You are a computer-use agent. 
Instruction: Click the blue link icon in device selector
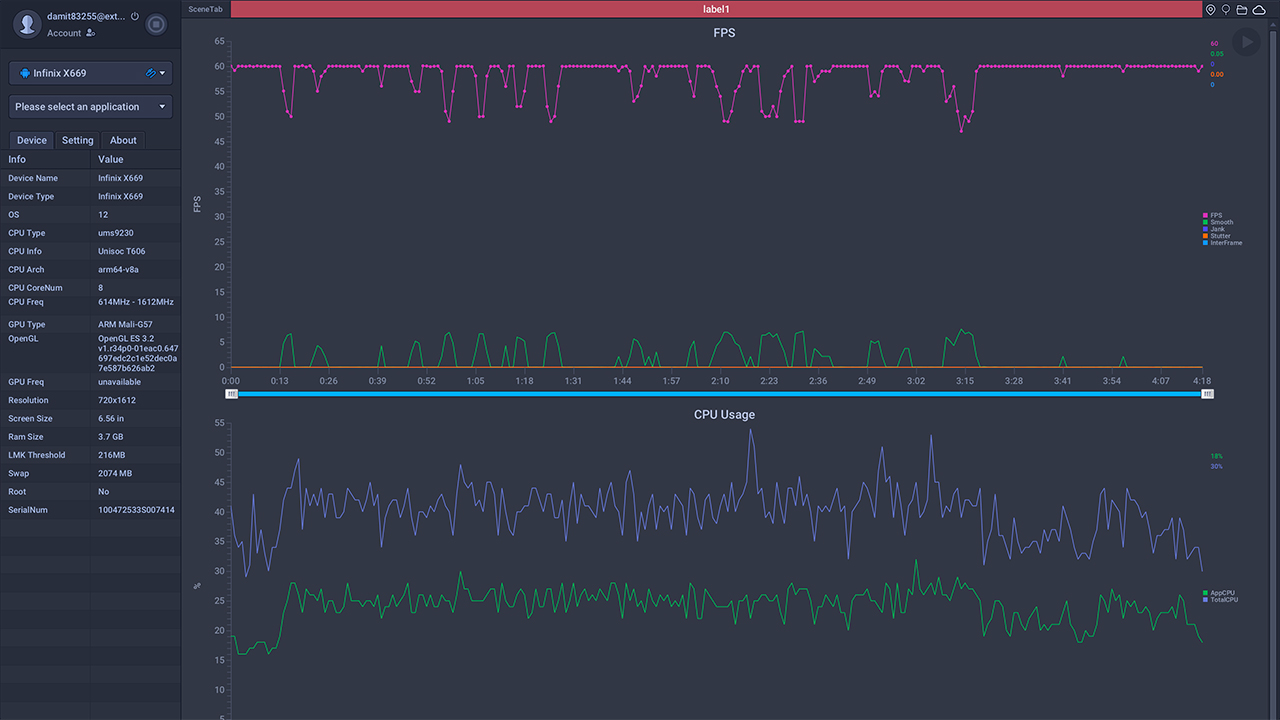(x=150, y=73)
